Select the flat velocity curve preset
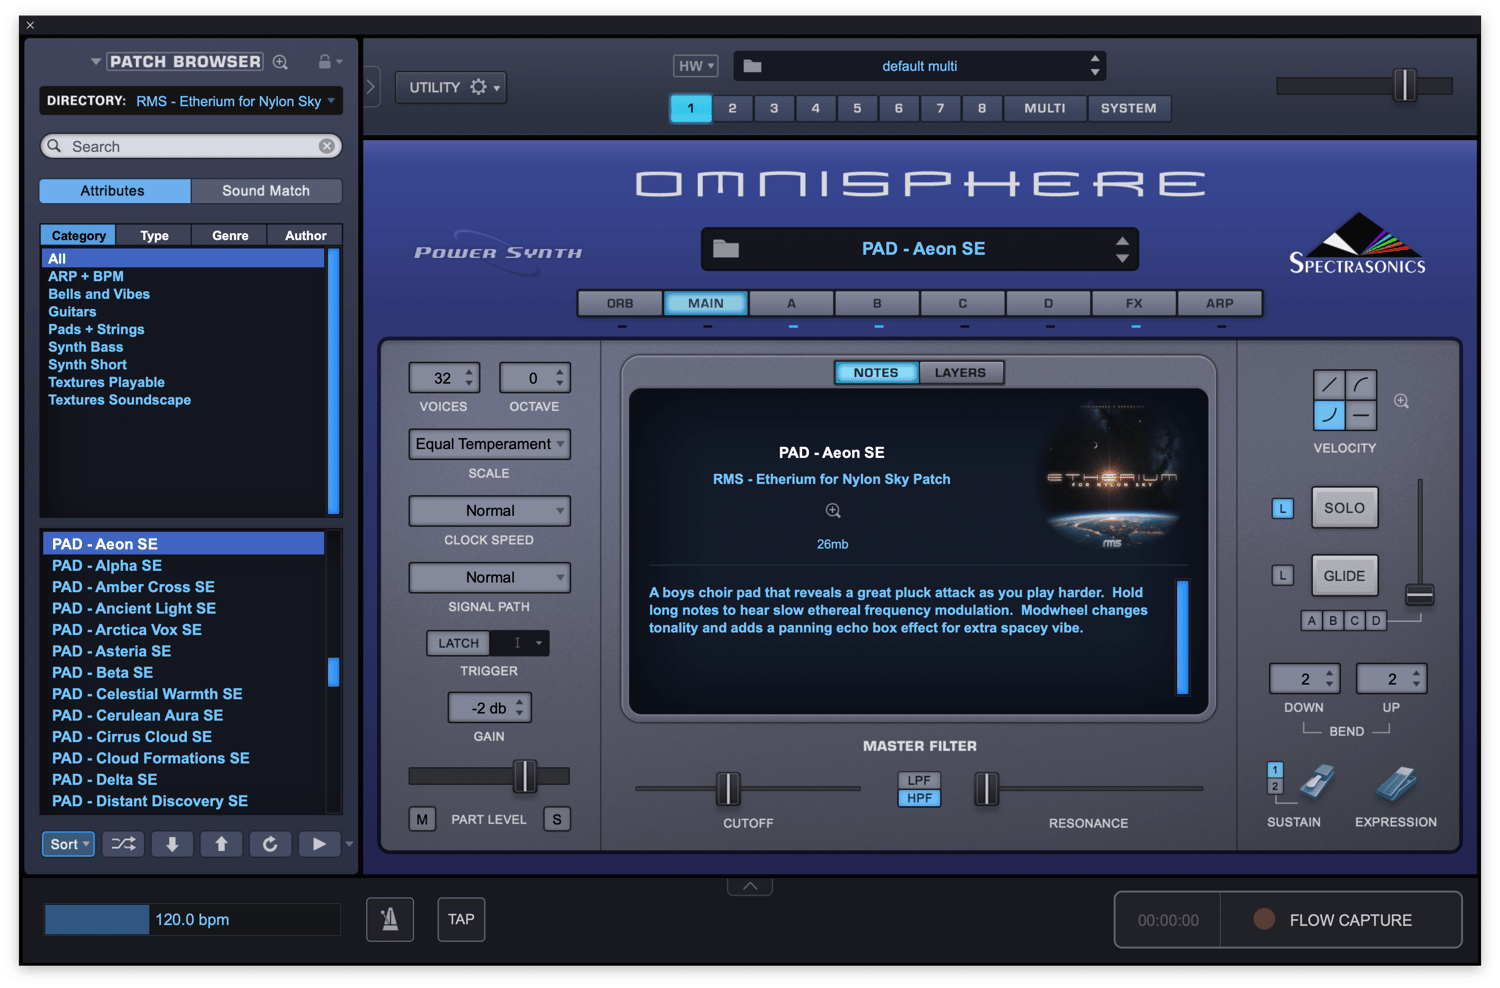Viewport: 1500px width, 988px height. pos(1361,415)
